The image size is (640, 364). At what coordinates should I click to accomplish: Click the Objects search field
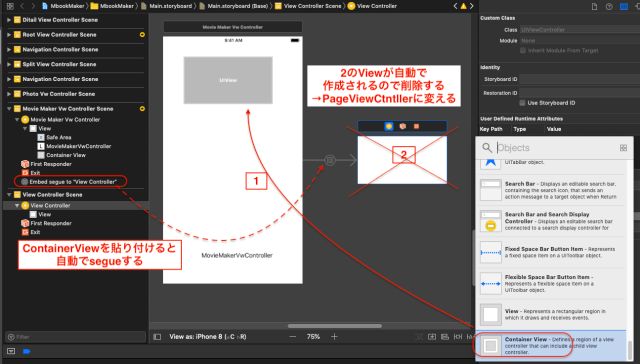pyautogui.click(x=555, y=148)
